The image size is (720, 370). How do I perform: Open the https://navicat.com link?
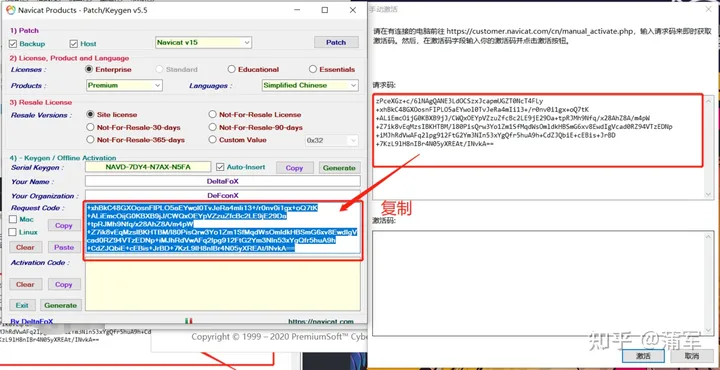[x=321, y=321]
